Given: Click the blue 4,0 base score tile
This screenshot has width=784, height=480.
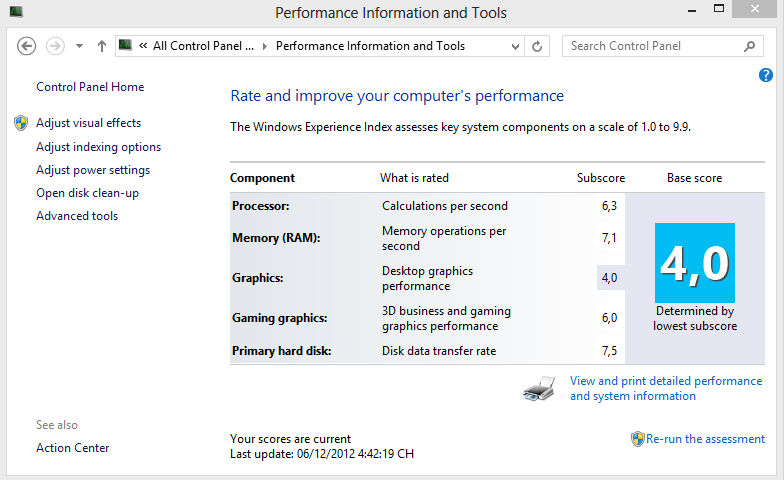Looking at the screenshot, I should pyautogui.click(x=695, y=262).
